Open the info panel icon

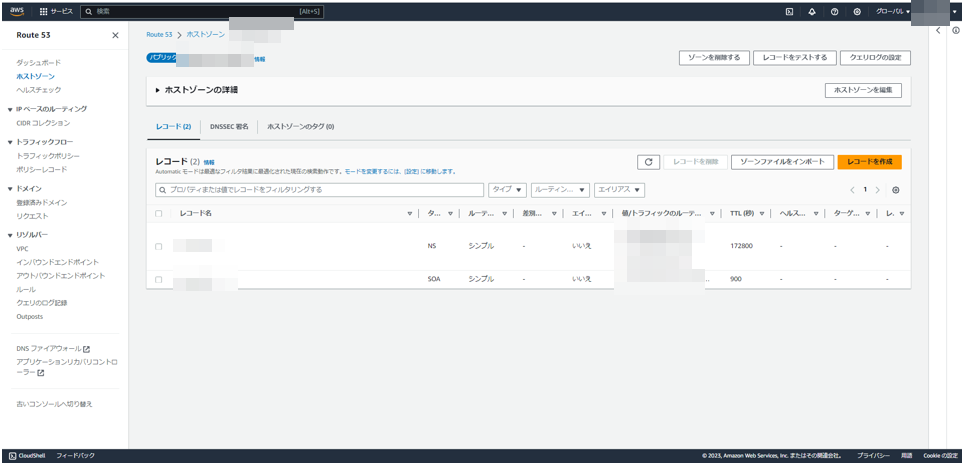click(956, 31)
